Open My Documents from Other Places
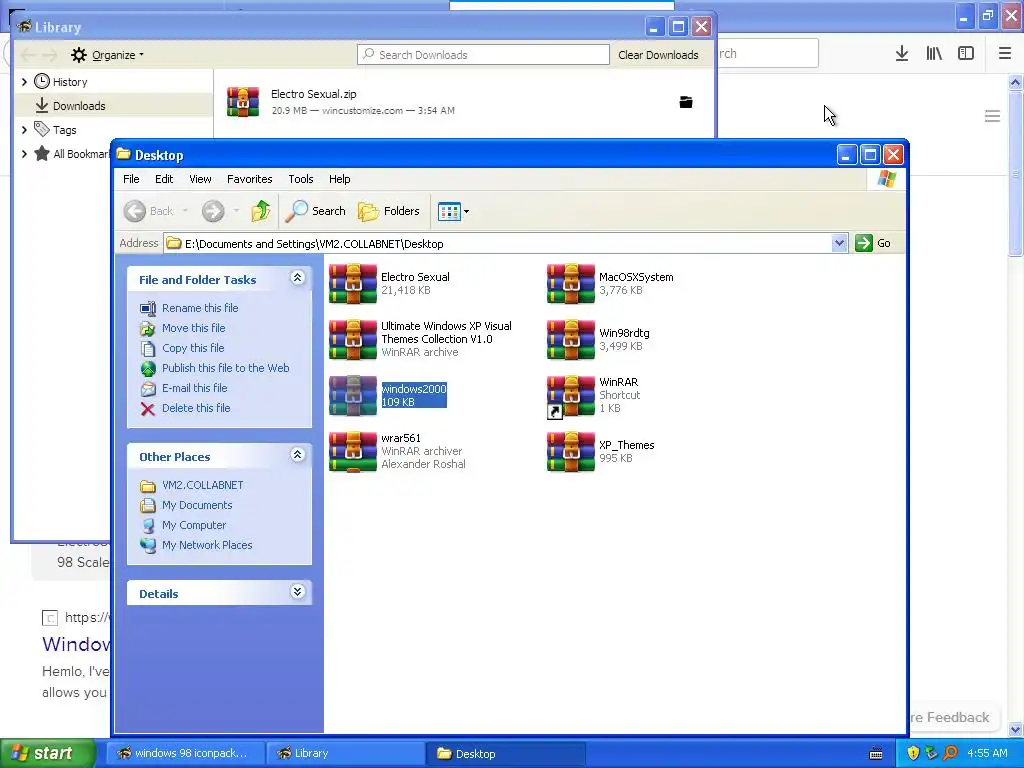This screenshot has height=768, width=1024. tap(197, 505)
